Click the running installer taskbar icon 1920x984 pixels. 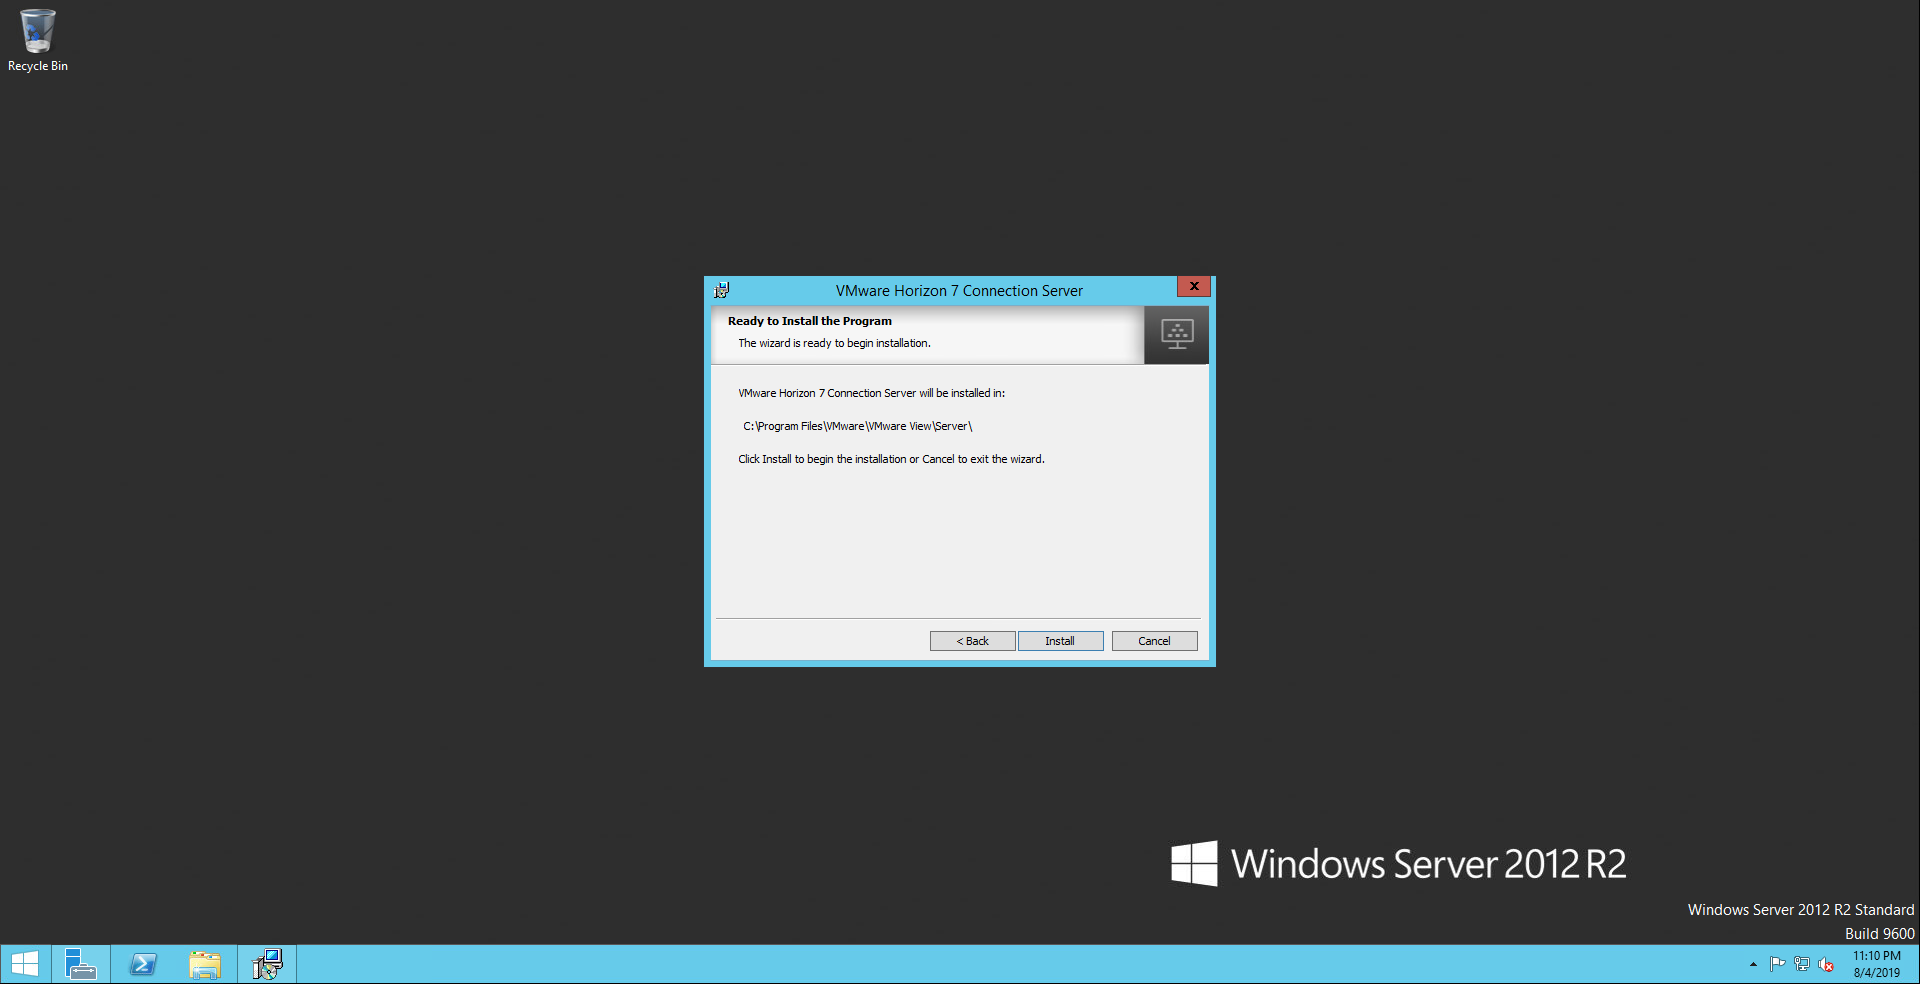pos(267,964)
